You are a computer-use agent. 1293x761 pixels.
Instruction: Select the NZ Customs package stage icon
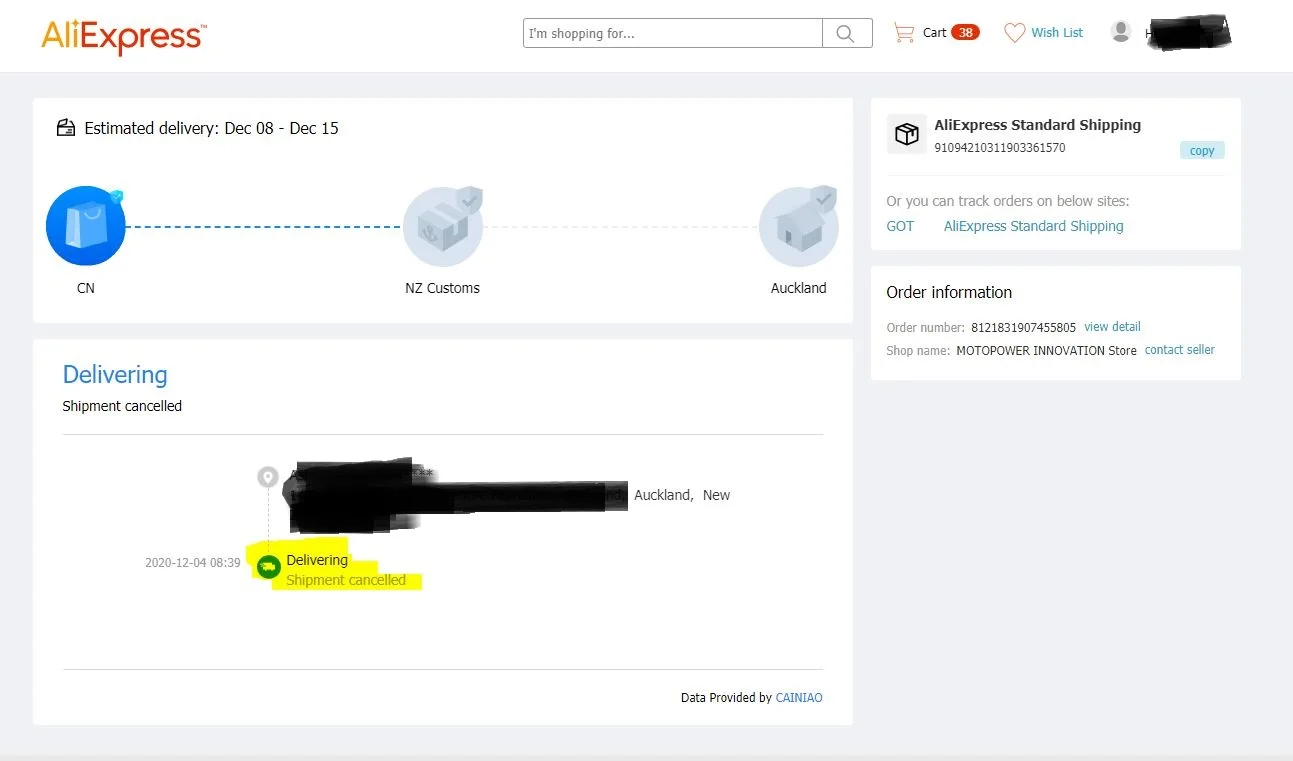[443, 226]
